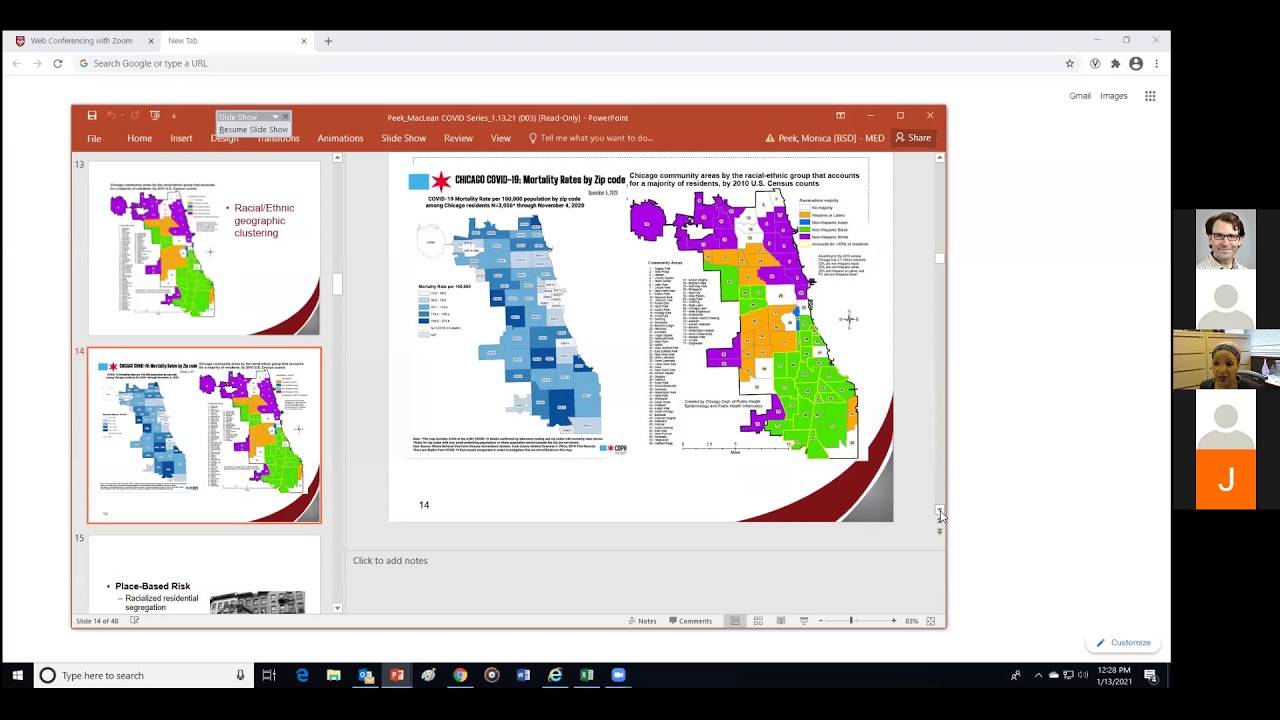Start slide show from beginning icon

point(155,116)
